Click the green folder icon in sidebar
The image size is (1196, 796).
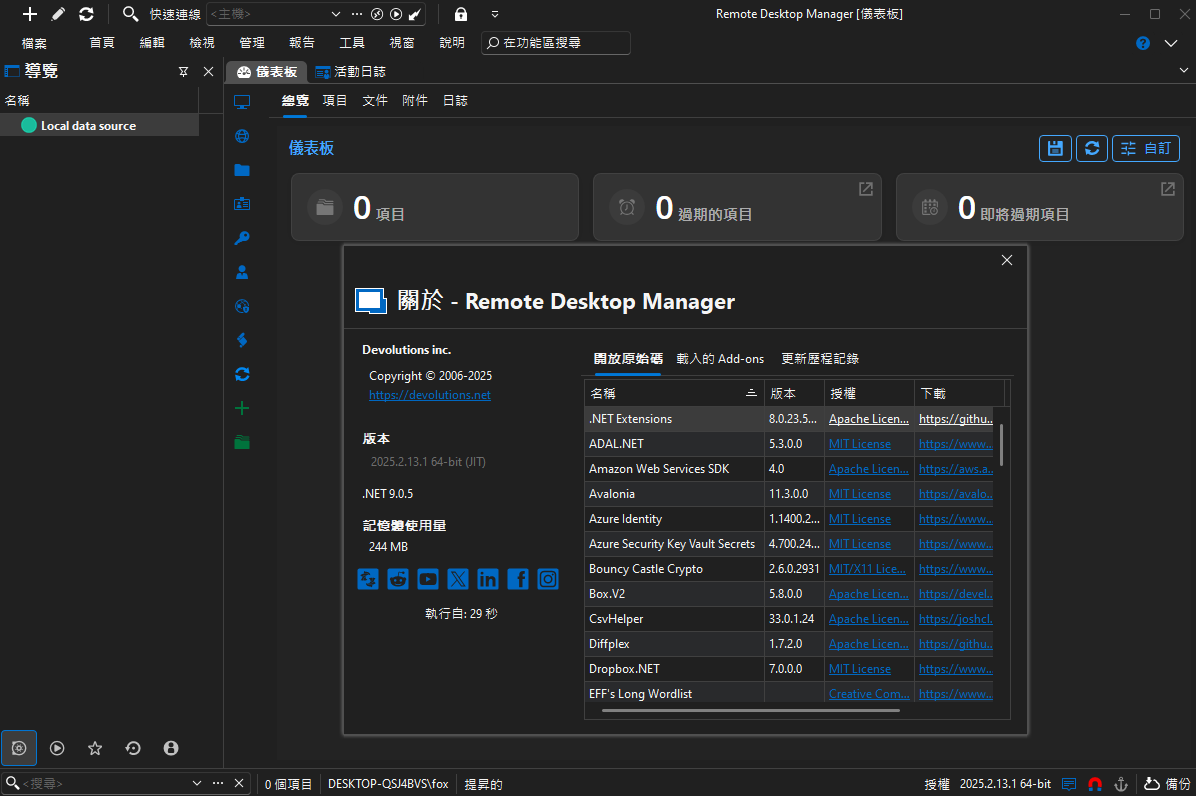[x=242, y=442]
